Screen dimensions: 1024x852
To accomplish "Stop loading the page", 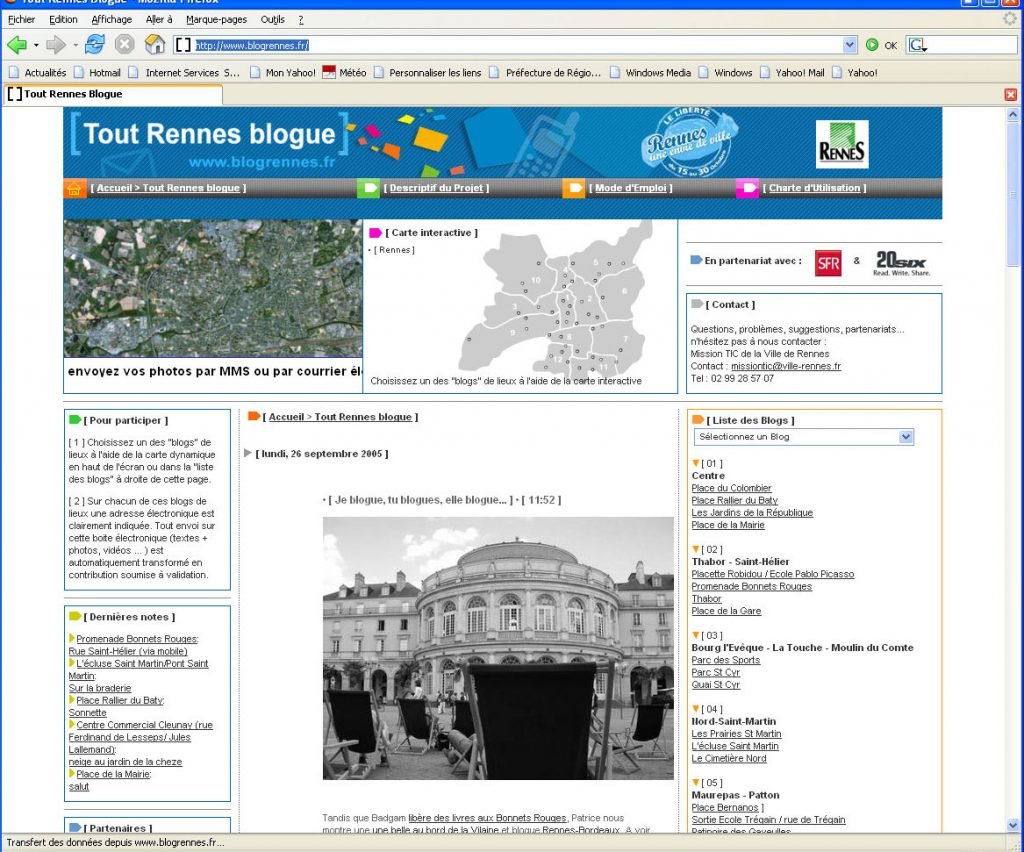I will 124,44.
